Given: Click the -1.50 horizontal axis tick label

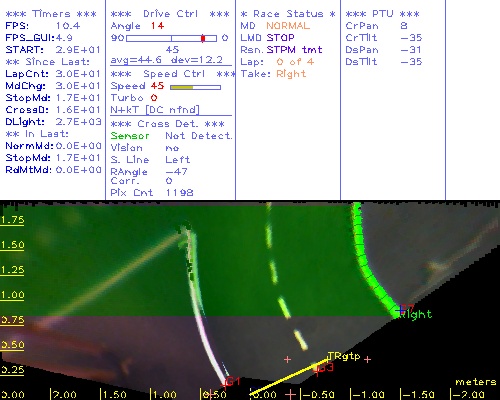Looking at the screenshot, I should pos(418,395).
